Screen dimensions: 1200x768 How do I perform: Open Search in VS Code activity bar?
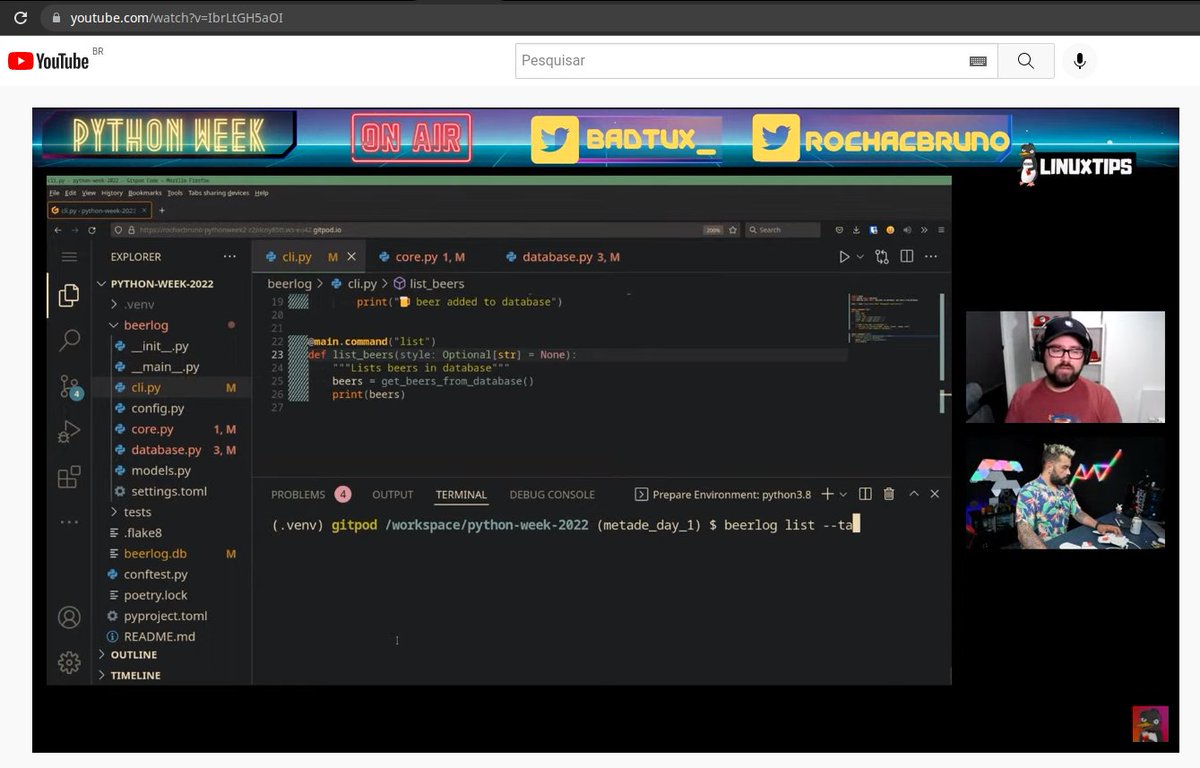(69, 341)
